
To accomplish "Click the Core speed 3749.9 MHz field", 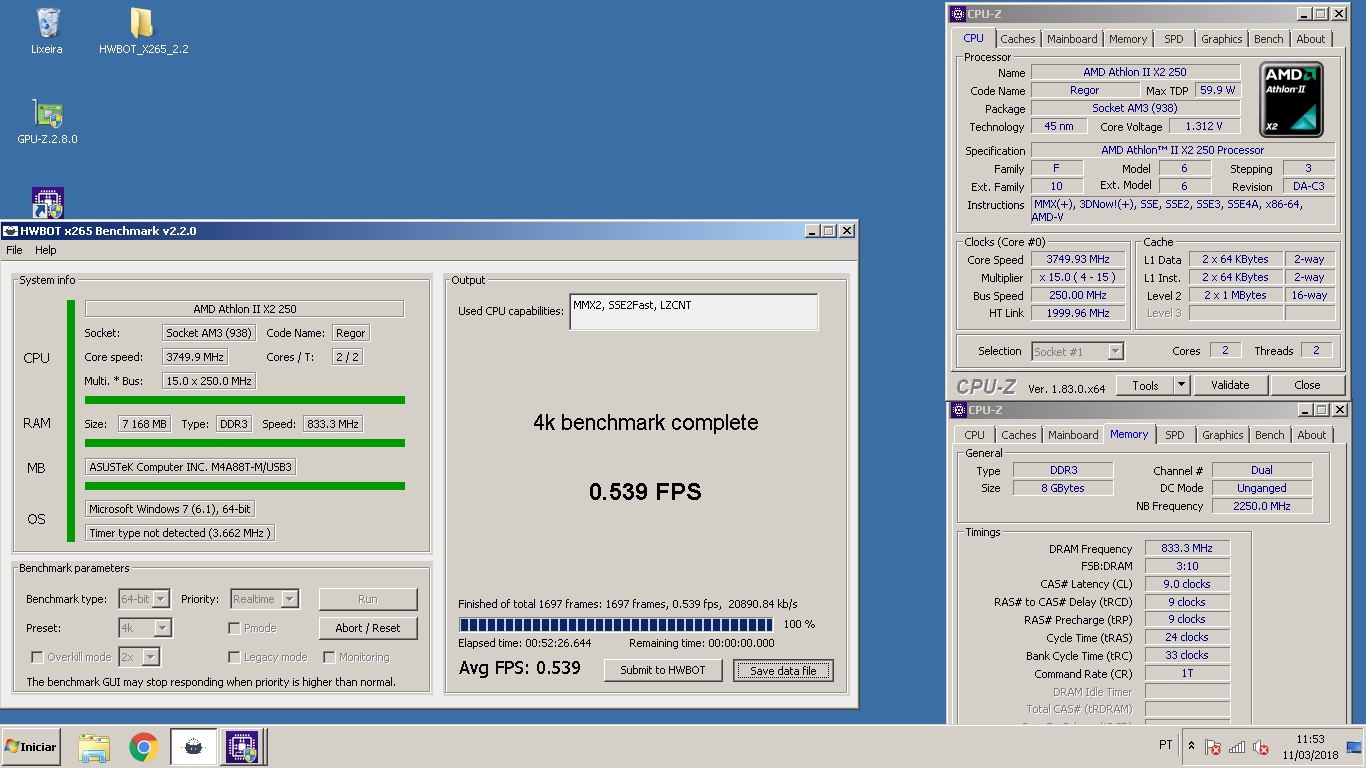I will tap(195, 357).
